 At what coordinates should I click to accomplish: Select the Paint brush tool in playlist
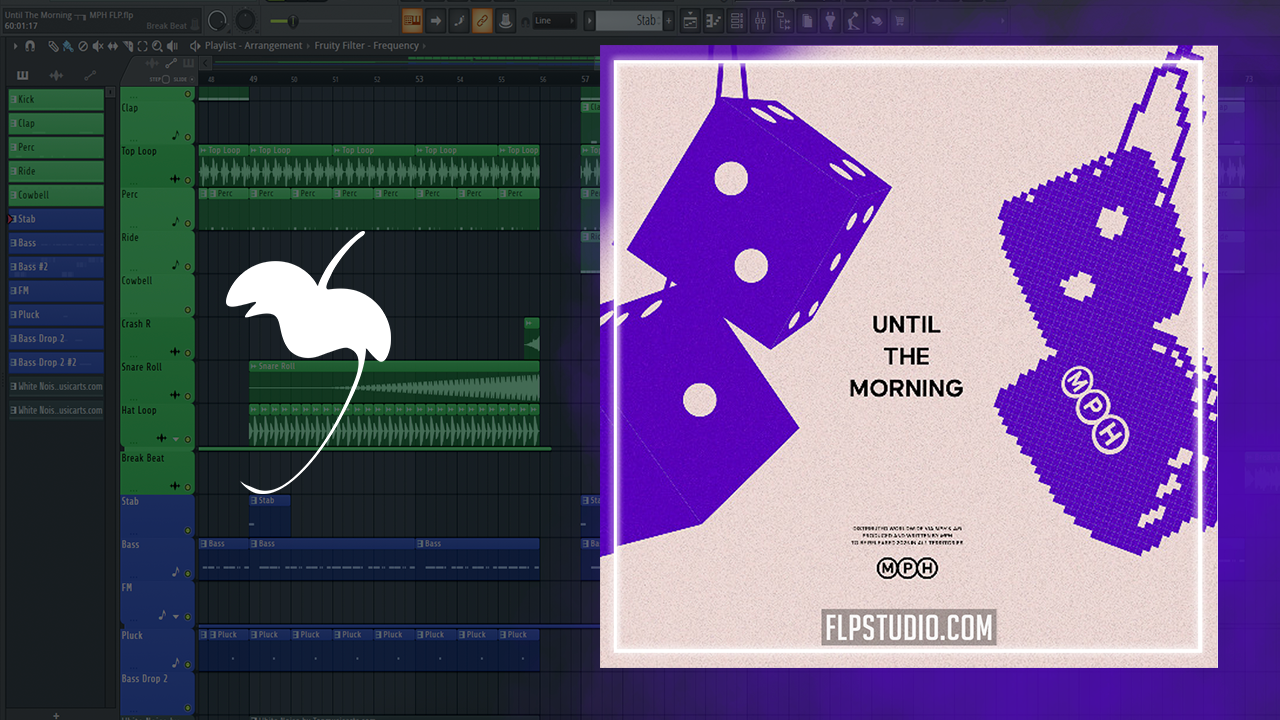point(68,46)
